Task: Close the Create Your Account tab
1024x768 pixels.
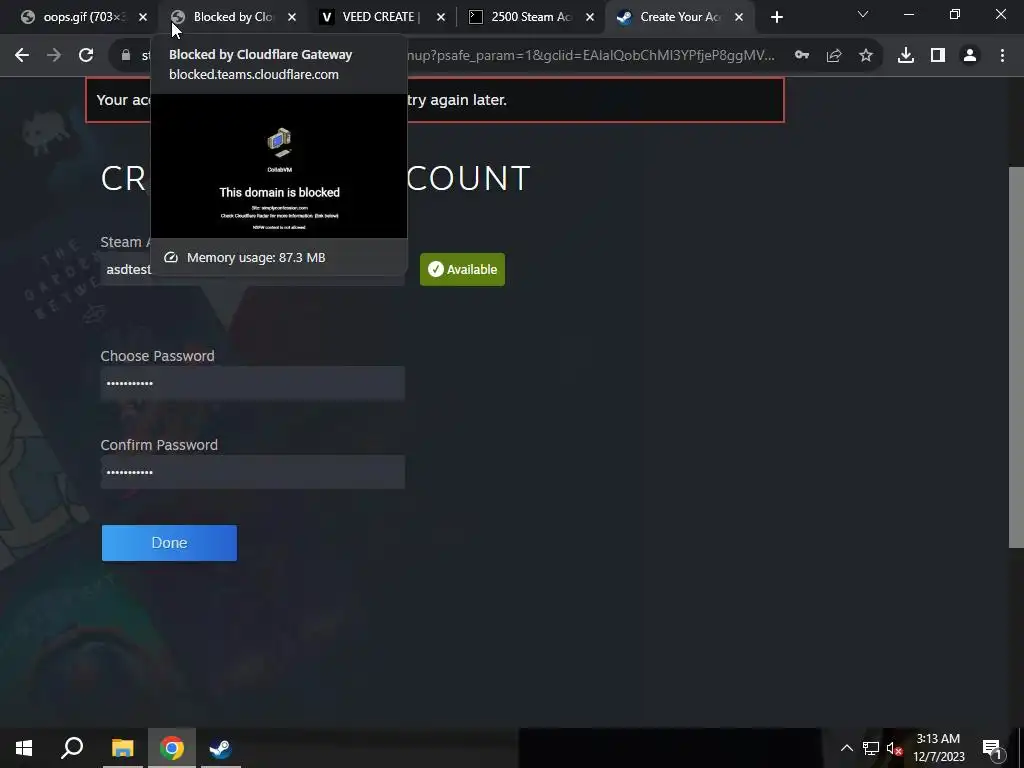Action: pos(739,18)
